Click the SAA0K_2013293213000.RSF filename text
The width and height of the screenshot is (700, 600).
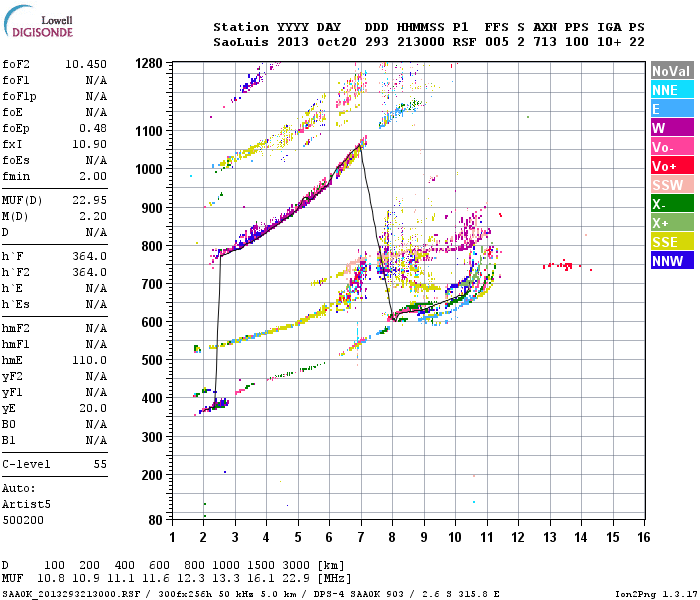click(71, 594)
